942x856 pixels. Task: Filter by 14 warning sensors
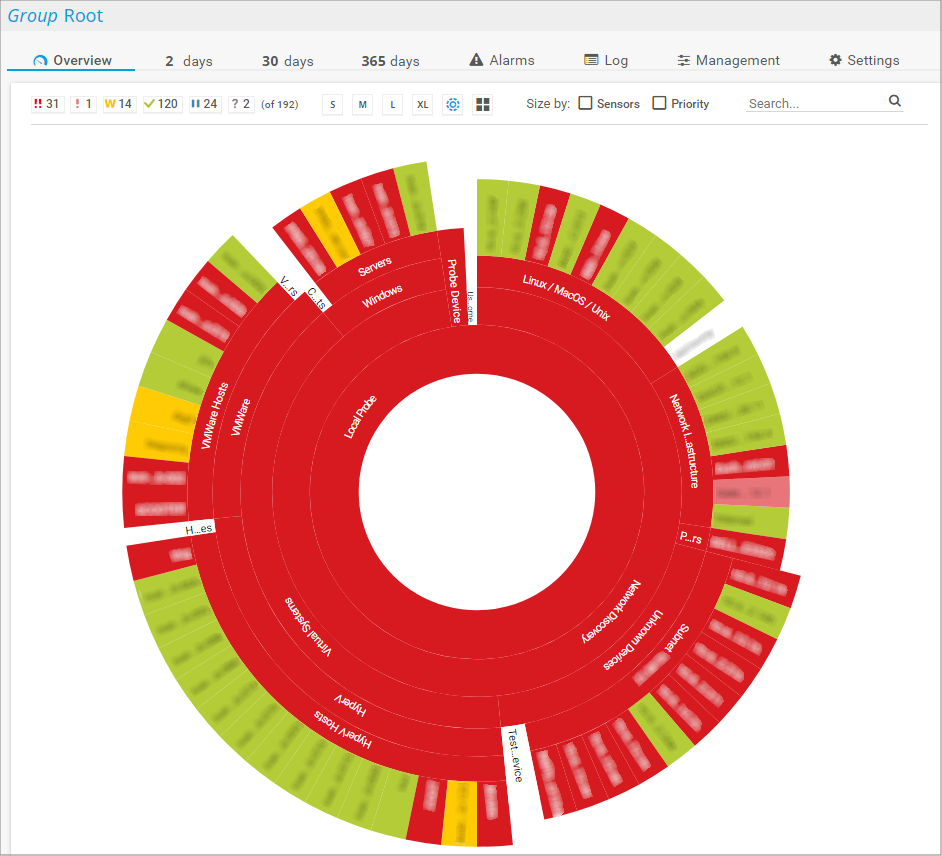118,104
